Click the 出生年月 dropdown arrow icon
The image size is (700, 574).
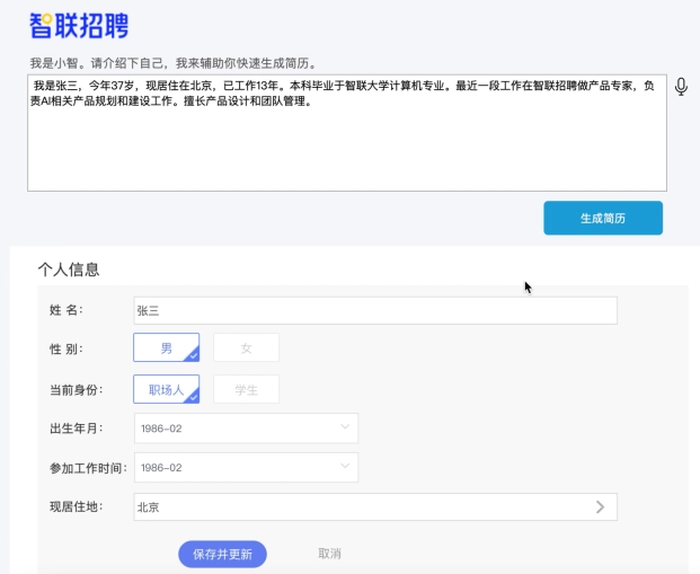345,427
